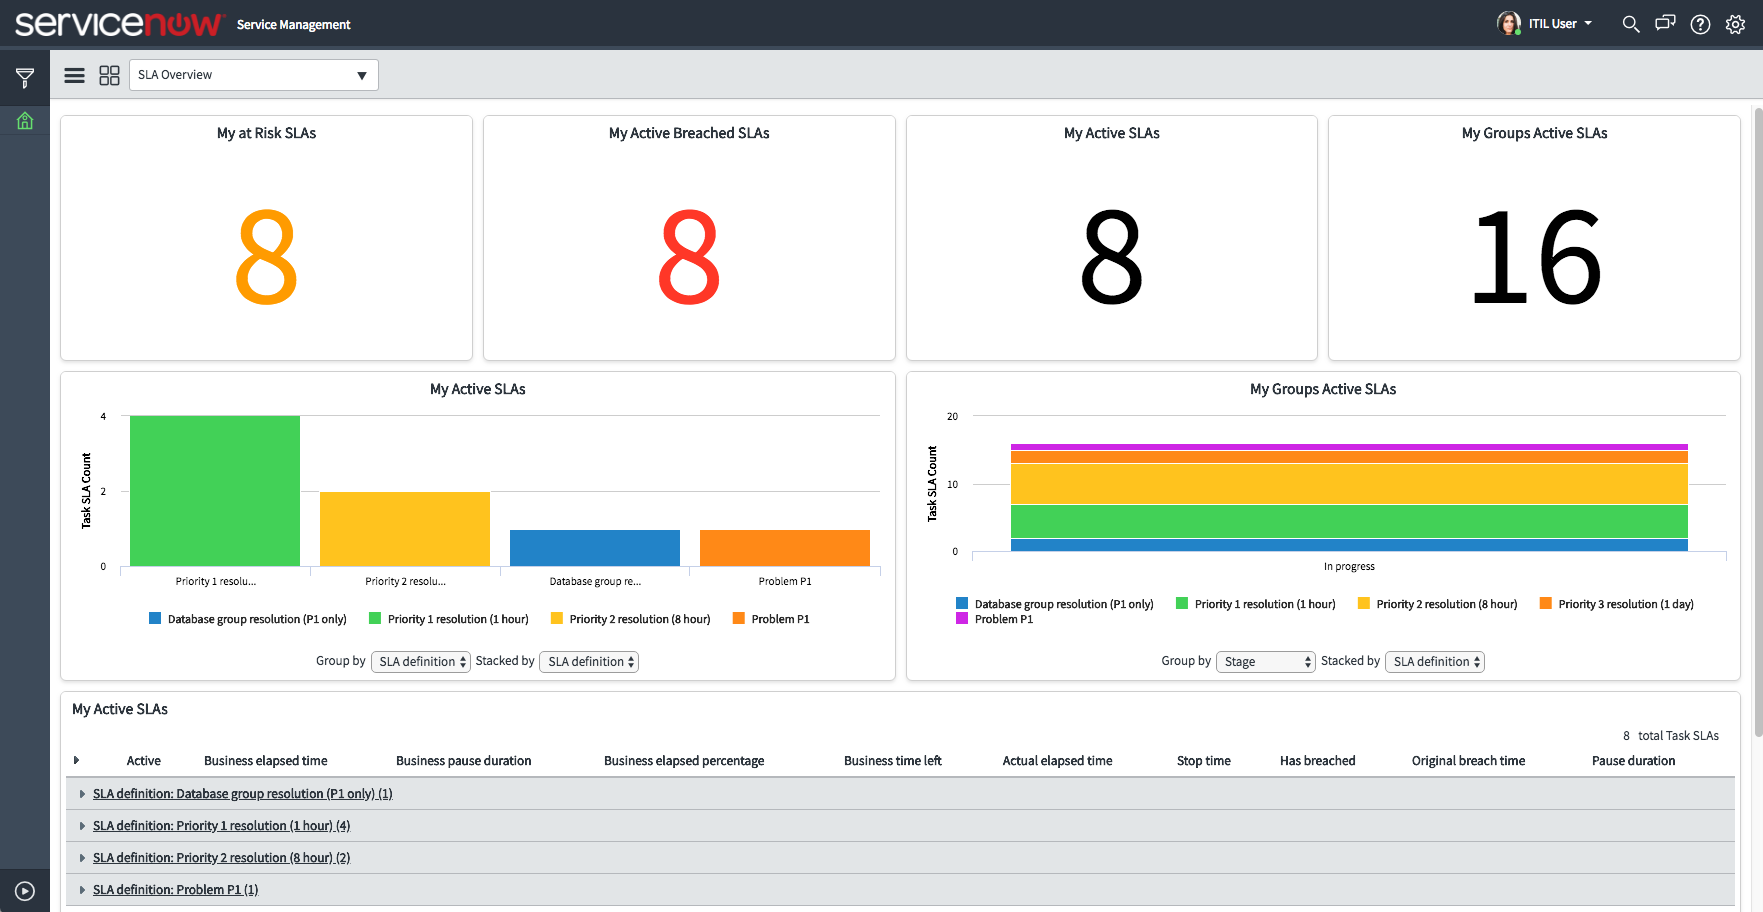Click the orange Problem P1 bar
Image resolution: width=1763 pixels, height=912 pixels.
[785, 548]
